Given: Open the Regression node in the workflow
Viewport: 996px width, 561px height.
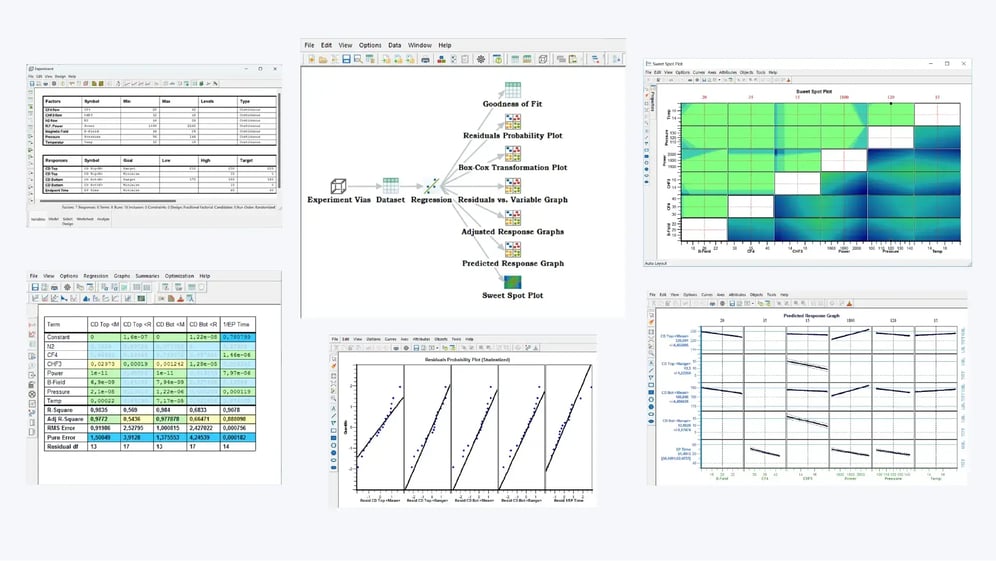Looking at the screenshot, I should coord(431,186).
